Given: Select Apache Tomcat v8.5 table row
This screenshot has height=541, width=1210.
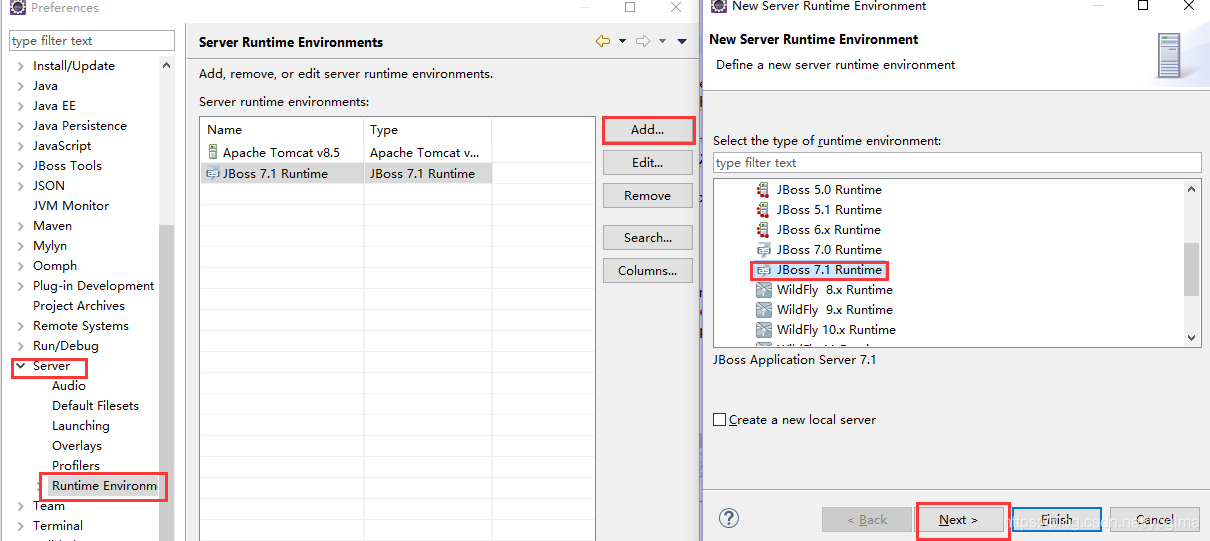Looking at the screenshot, I should [346, 152].
